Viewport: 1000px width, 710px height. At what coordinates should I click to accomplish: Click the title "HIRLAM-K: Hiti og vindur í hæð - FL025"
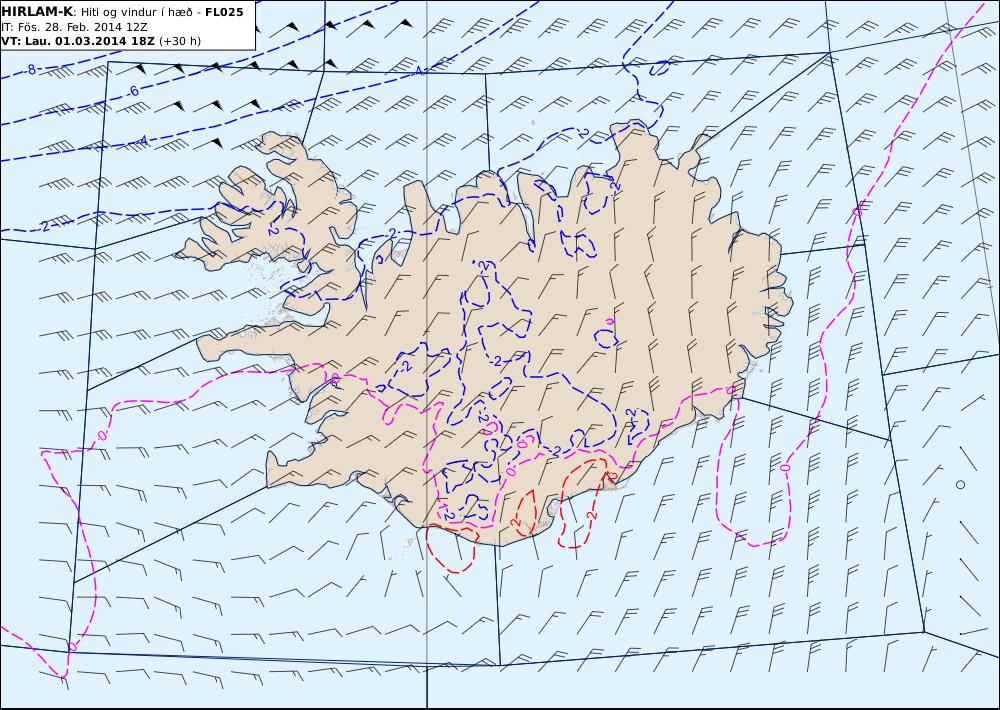click(122, 12)
